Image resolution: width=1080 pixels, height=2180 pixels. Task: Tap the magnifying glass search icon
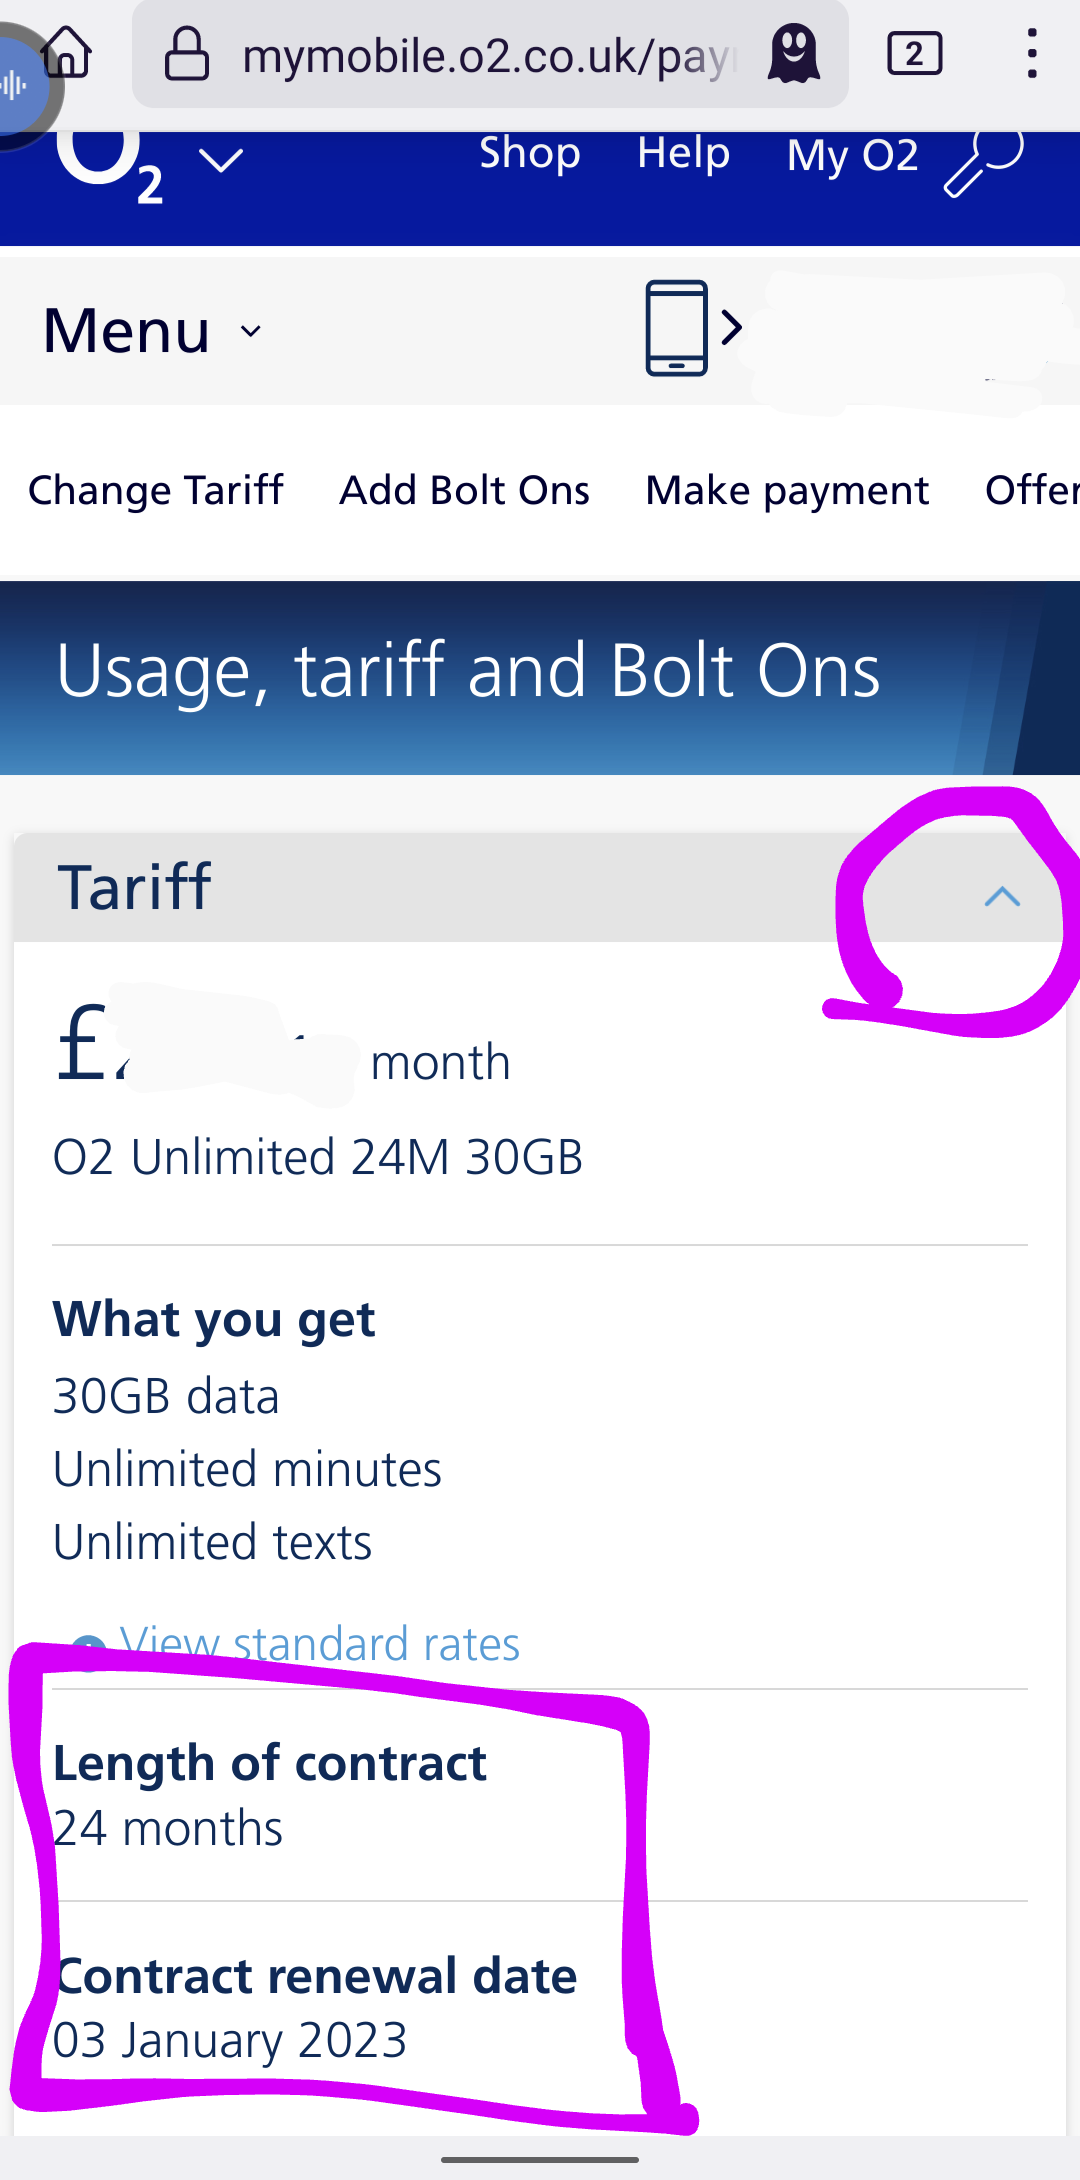click(984, 160)
